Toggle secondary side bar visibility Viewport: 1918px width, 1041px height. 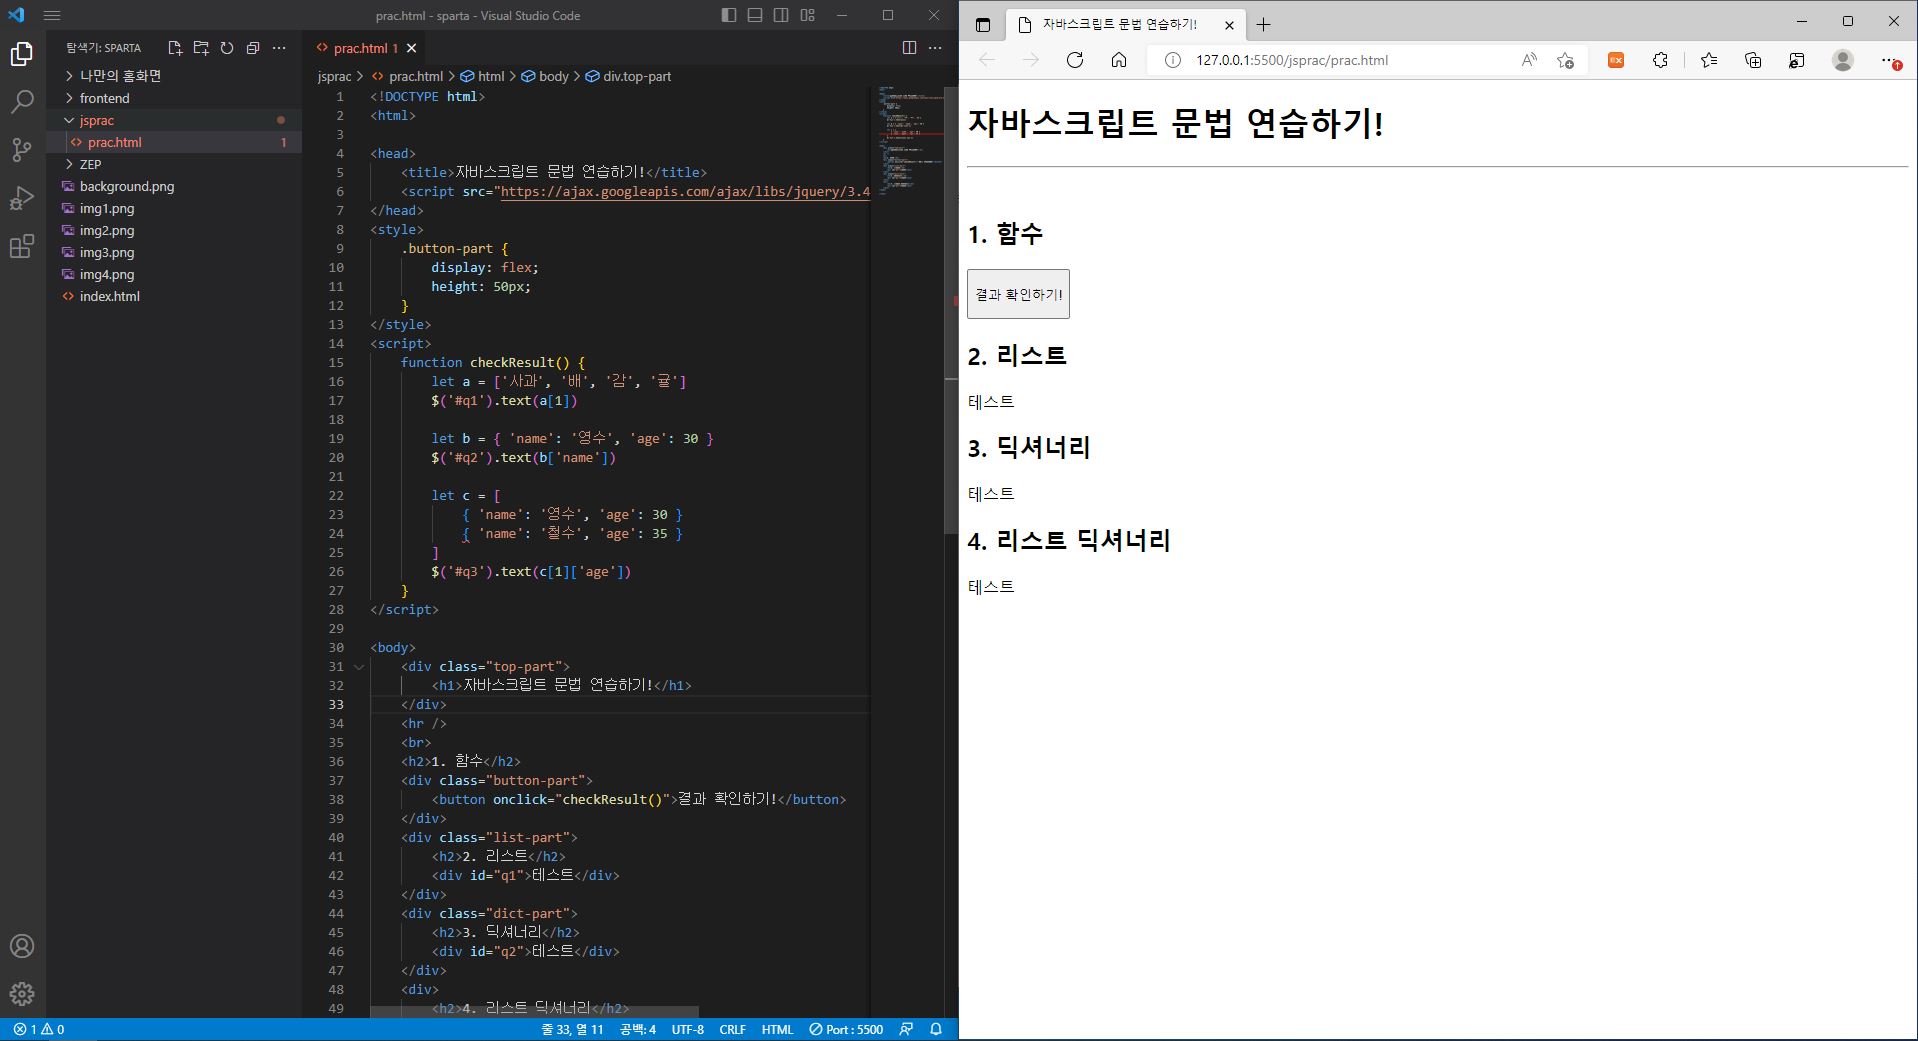coord(781,15)
